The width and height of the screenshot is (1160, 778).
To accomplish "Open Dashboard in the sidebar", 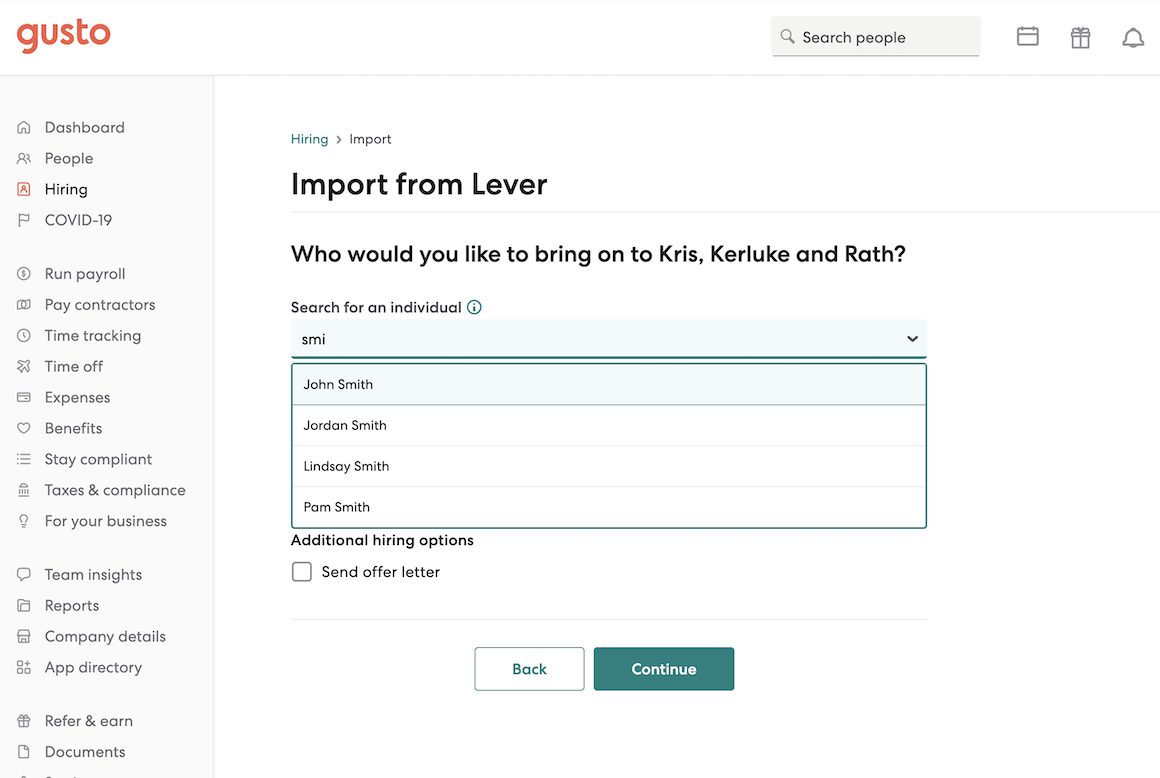I will 84,127.
